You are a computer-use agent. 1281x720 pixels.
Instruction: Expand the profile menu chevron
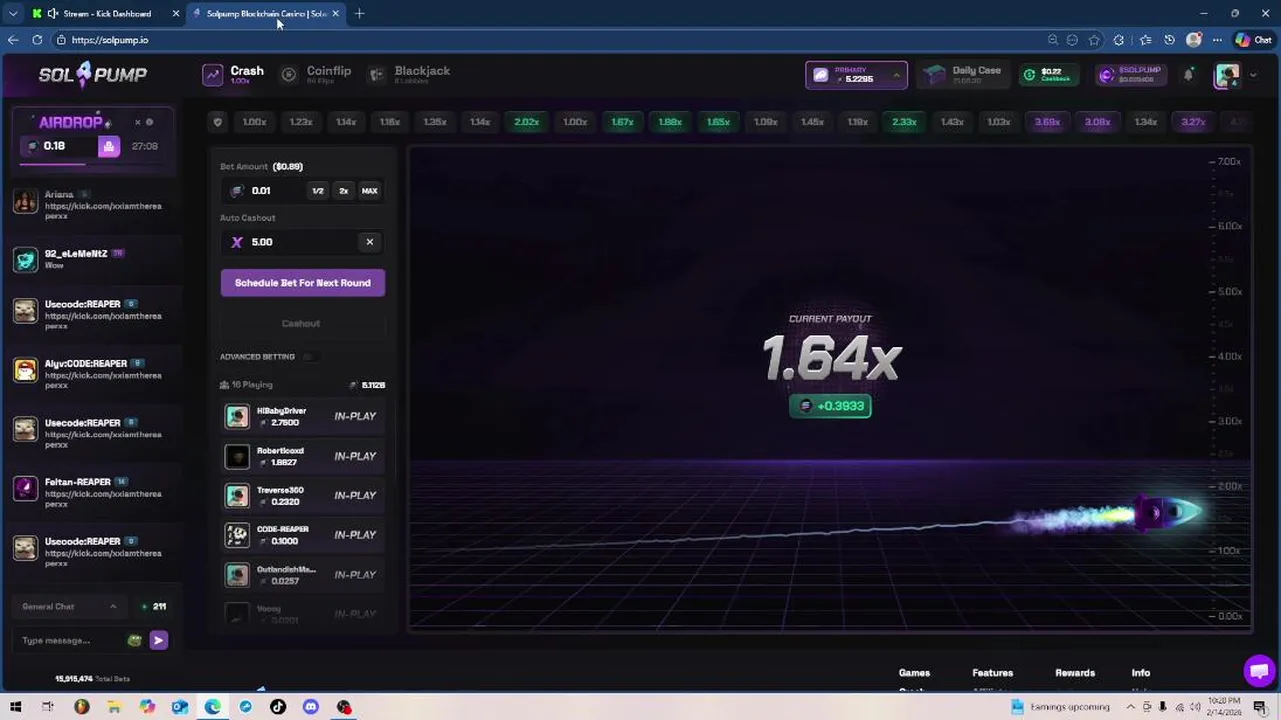point(1251,75)
